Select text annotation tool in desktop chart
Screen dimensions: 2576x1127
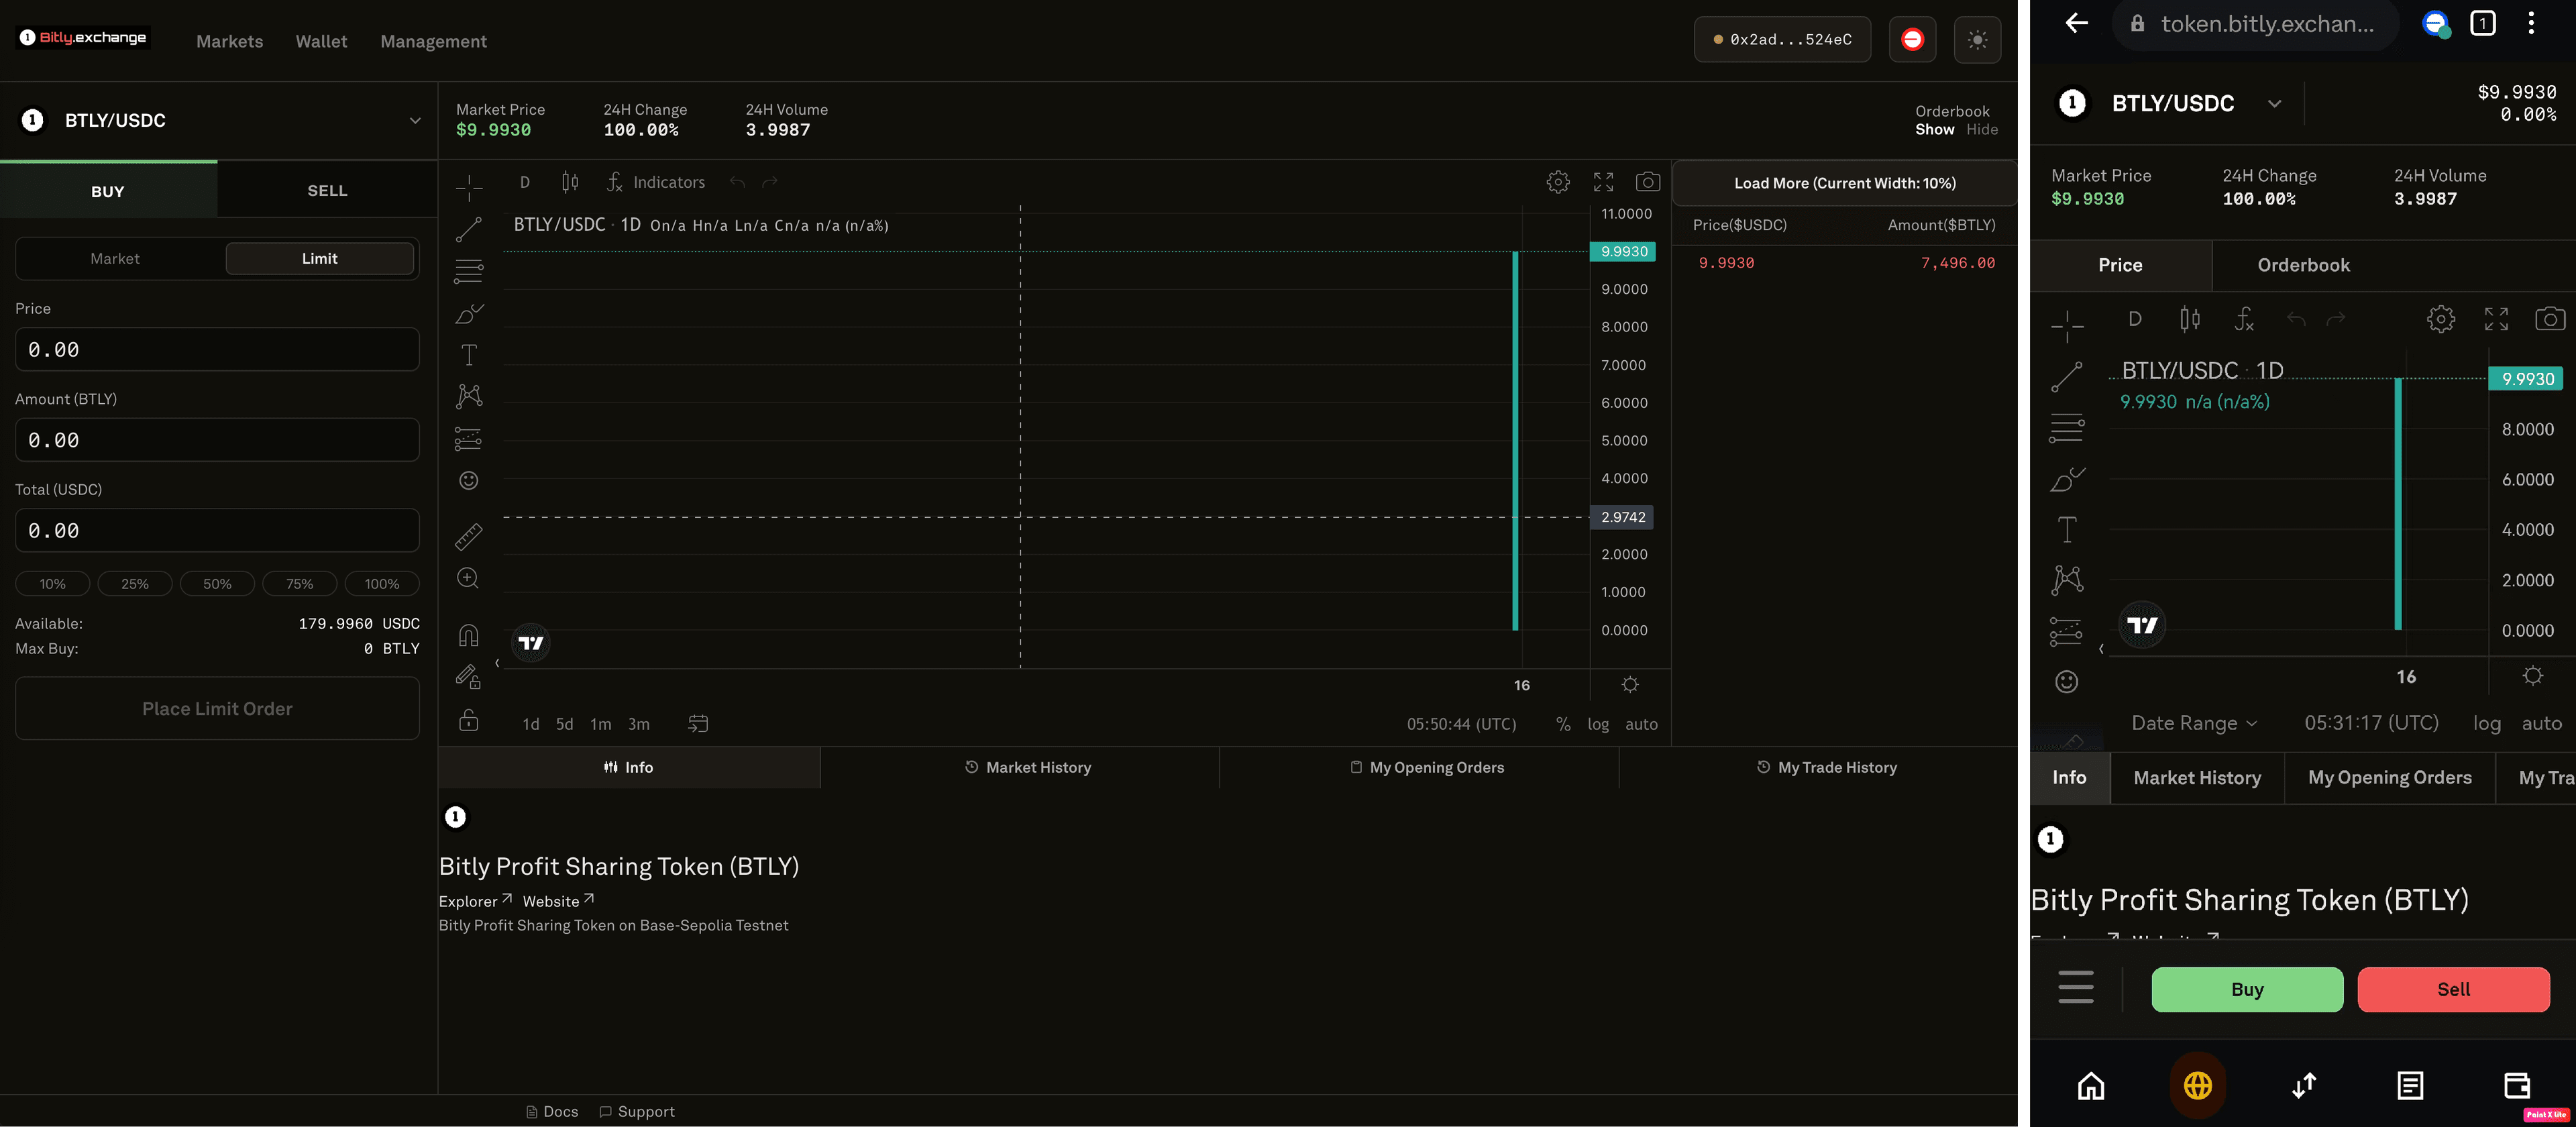pyautogui.click(x=469, y=355)
